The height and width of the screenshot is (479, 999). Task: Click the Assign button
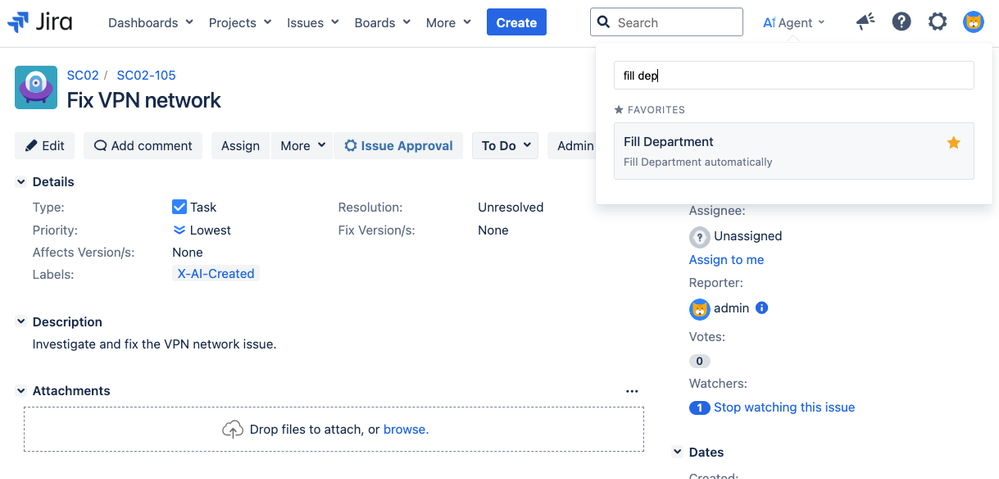[240, 146]
